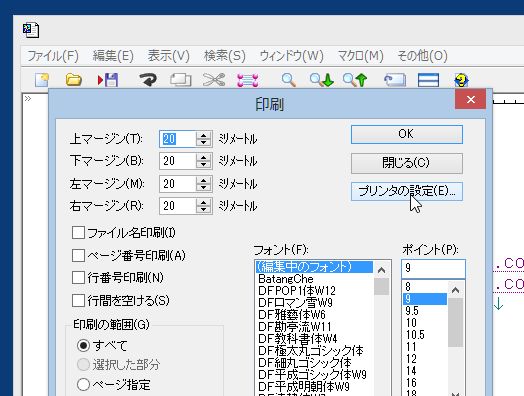Viewport: 524px width, 396px height.
Task: Open the 表示(V) menu
Action: pos(168,56)
